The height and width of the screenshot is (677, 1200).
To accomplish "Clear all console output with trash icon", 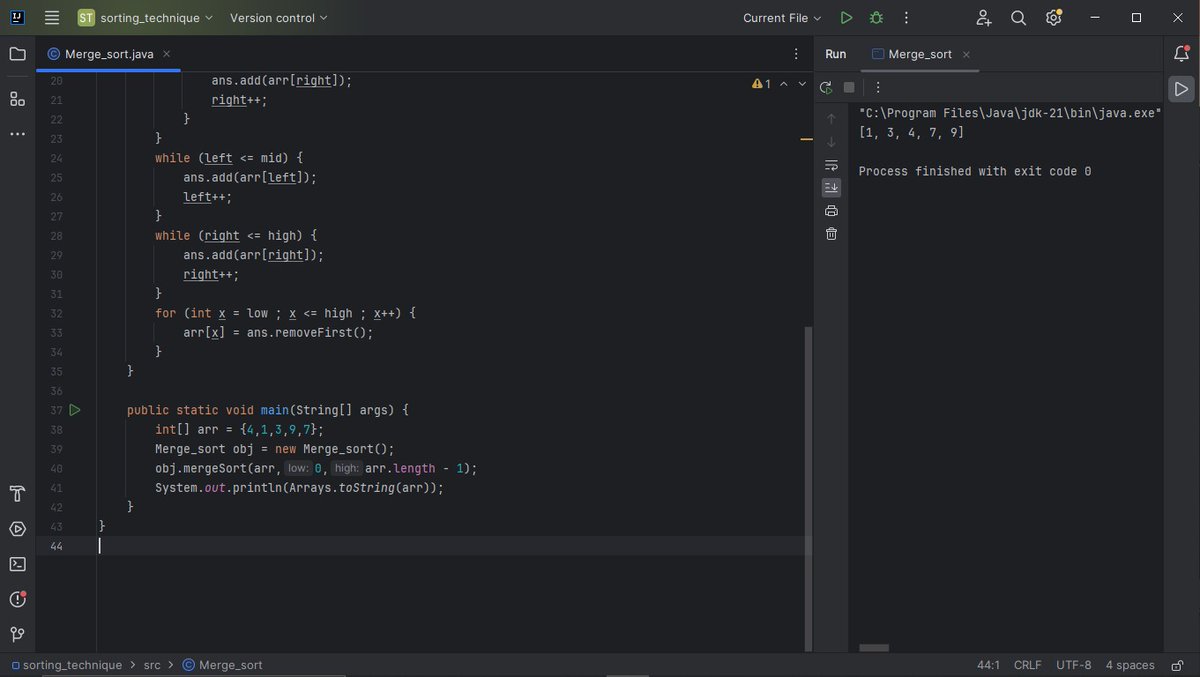I will tap(831, 233).
